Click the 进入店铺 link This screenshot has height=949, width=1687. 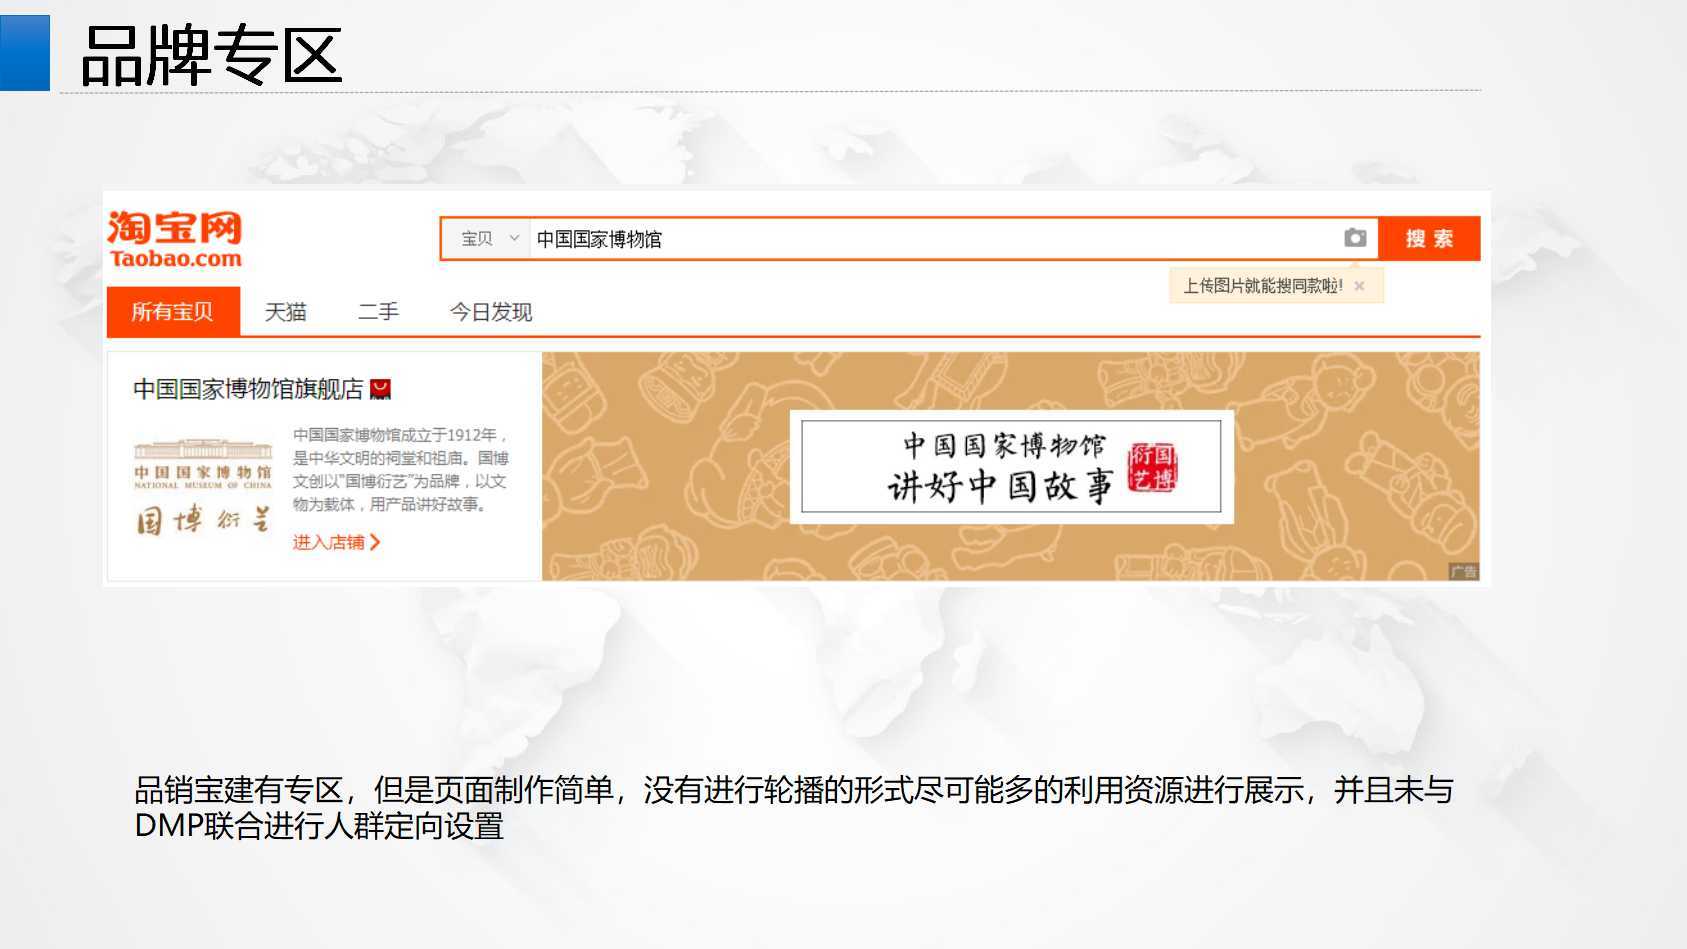tap(336, 542)
